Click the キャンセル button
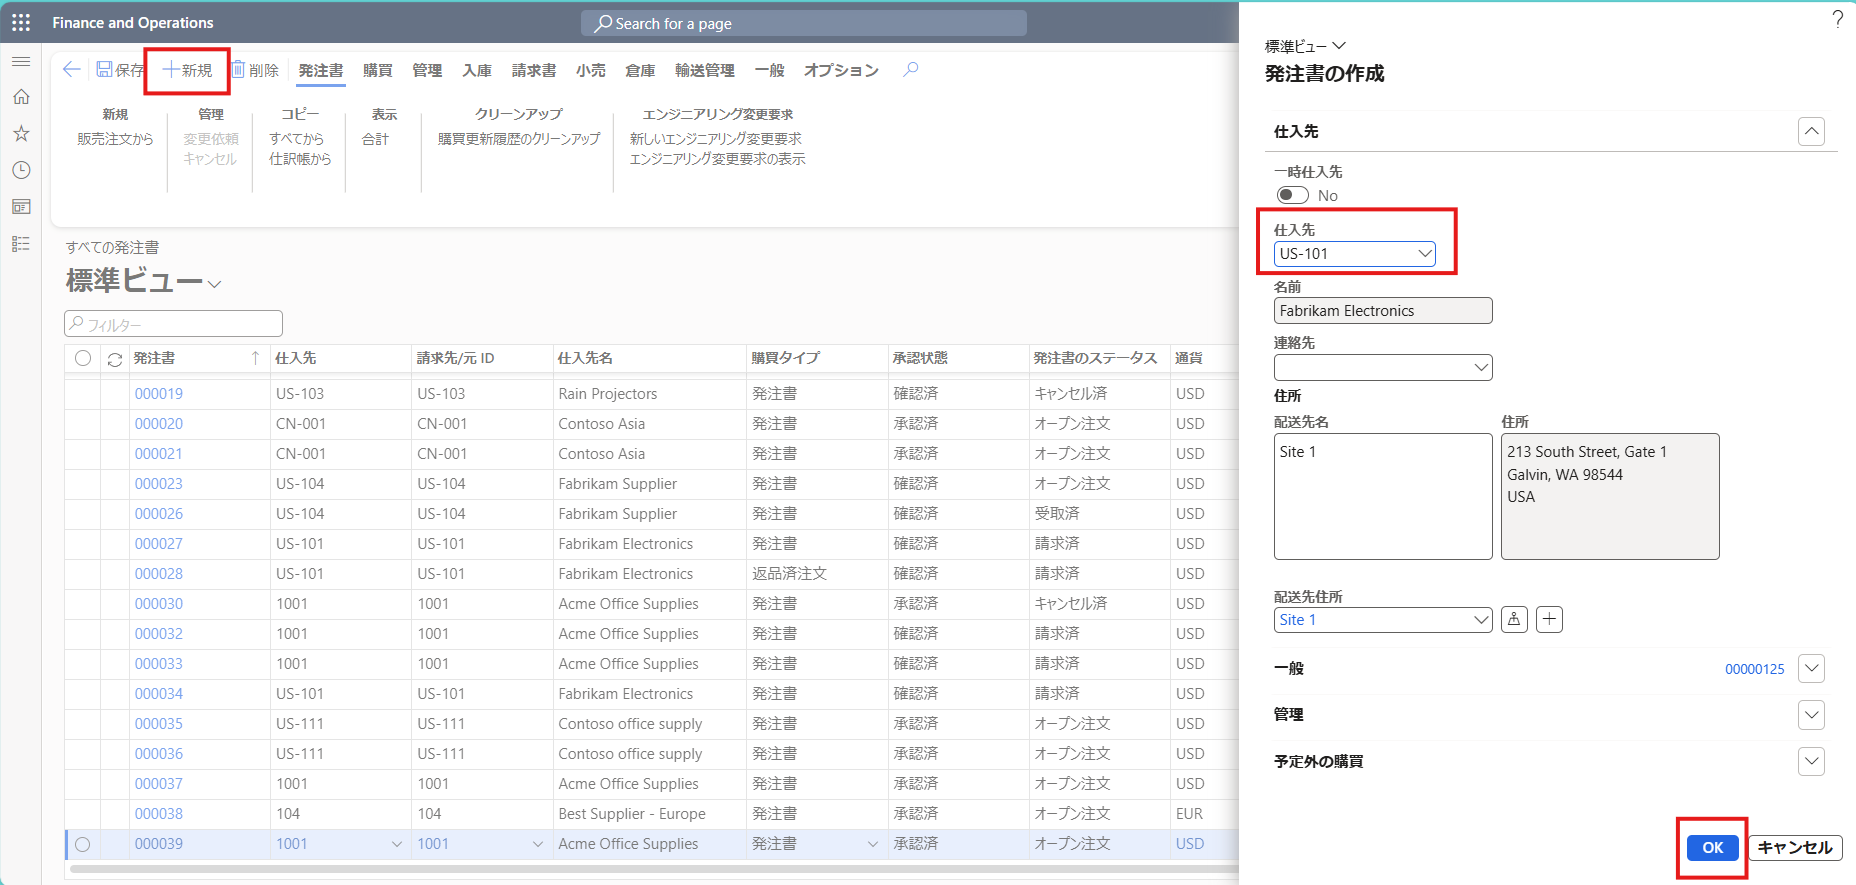The width and height of the screenshot is (1856, 885). click(x=1795, y=847)
